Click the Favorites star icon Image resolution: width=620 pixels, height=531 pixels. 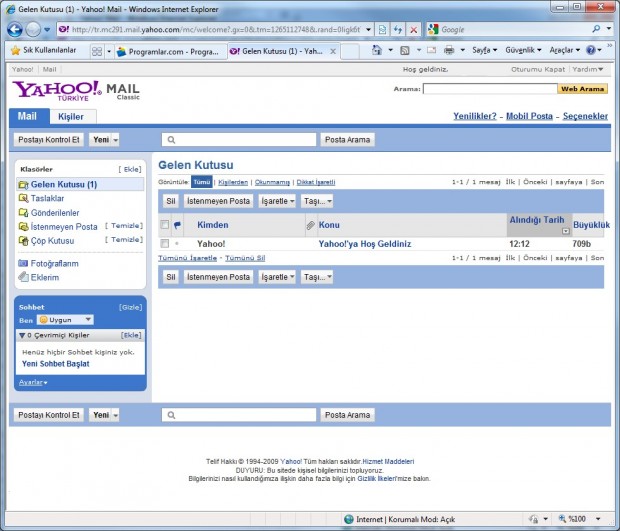coord(15,51)
